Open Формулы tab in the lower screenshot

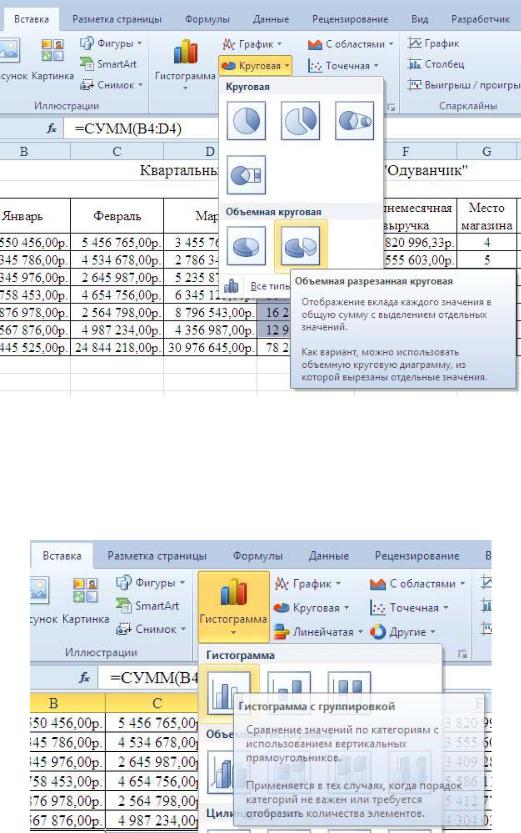click(x=258, y=556)
